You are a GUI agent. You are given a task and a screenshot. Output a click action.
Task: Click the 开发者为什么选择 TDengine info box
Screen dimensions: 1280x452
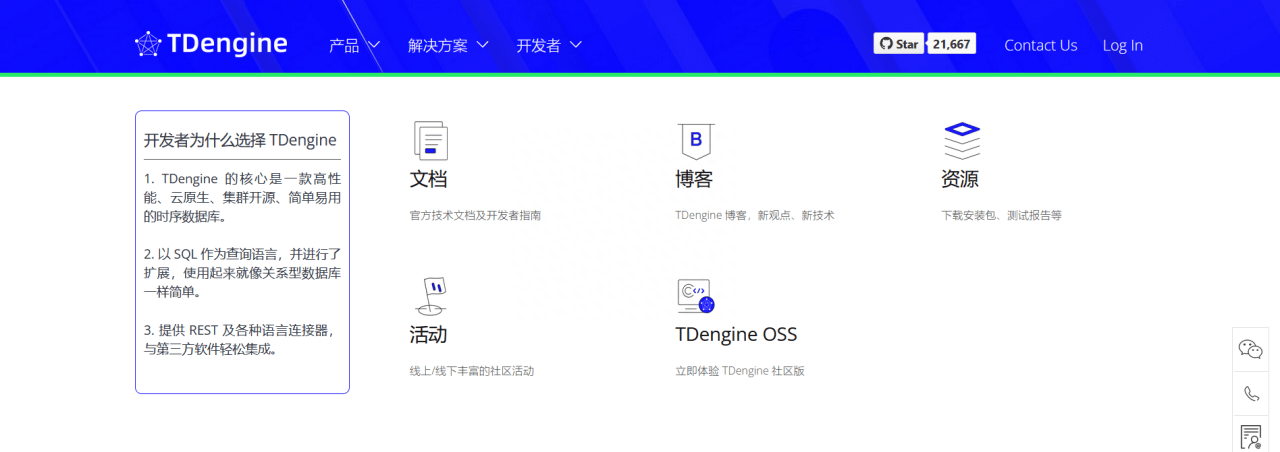(242, 252)
